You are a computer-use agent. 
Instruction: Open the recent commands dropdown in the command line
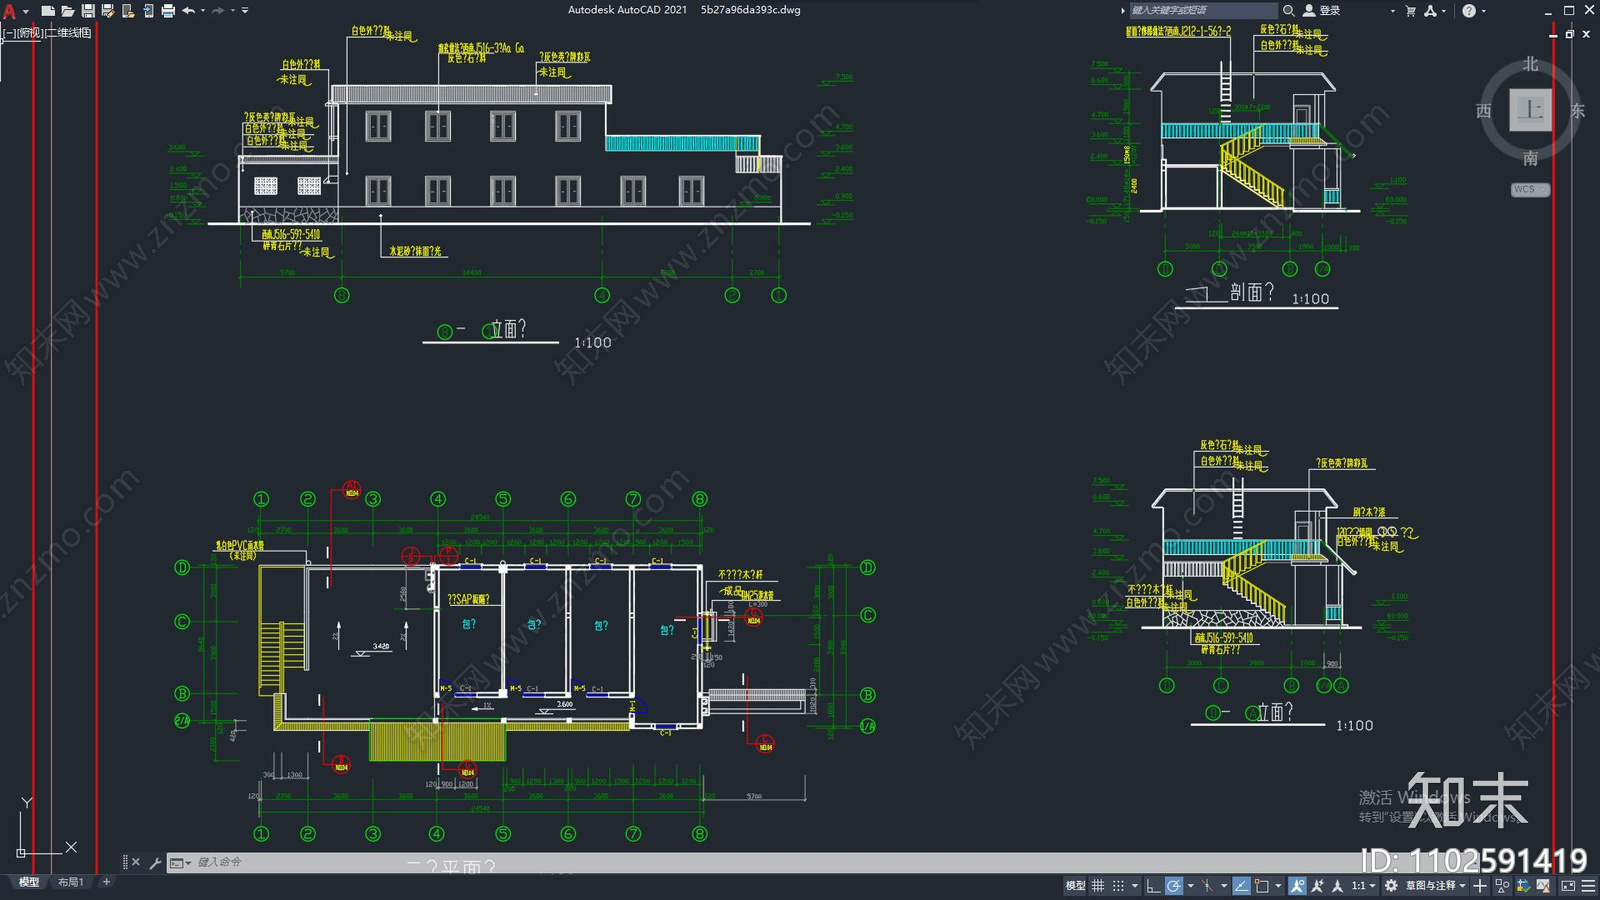(x=180, y=862)
